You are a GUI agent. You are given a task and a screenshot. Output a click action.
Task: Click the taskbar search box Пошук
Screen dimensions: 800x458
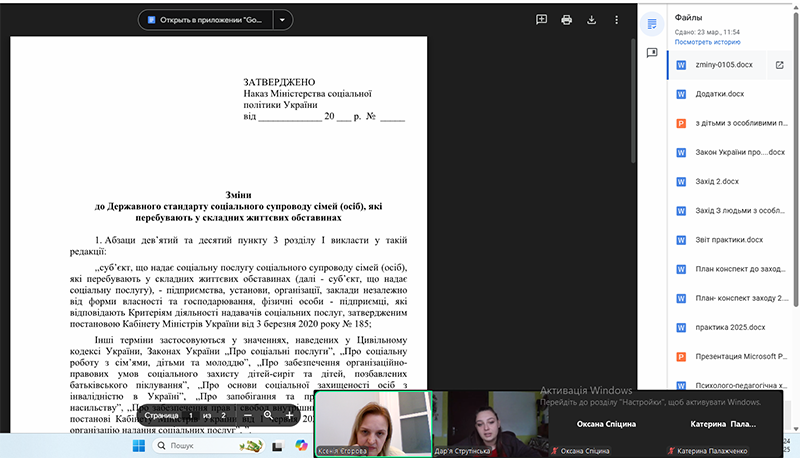(x=208, y=446)
